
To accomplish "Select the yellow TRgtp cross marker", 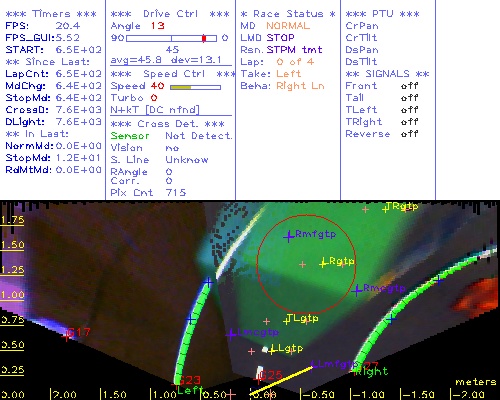I will click(386, 209).
